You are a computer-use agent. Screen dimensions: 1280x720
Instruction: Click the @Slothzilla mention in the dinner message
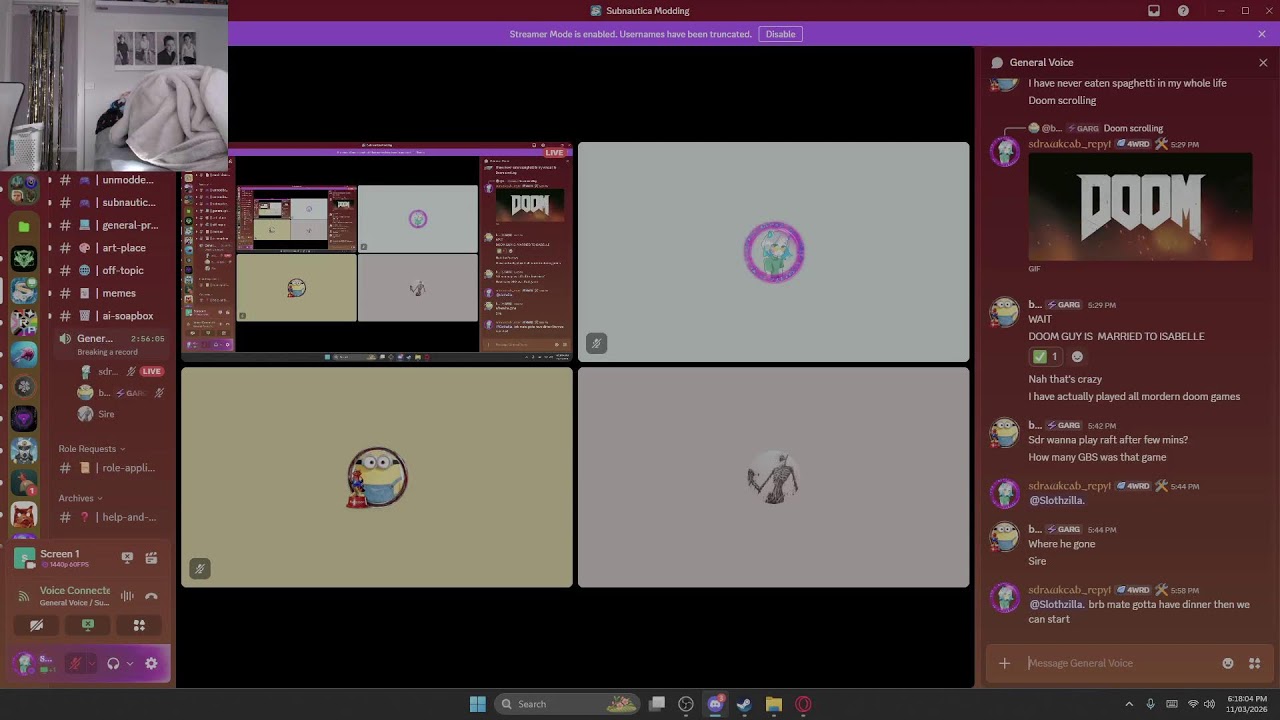[1057, 605]
